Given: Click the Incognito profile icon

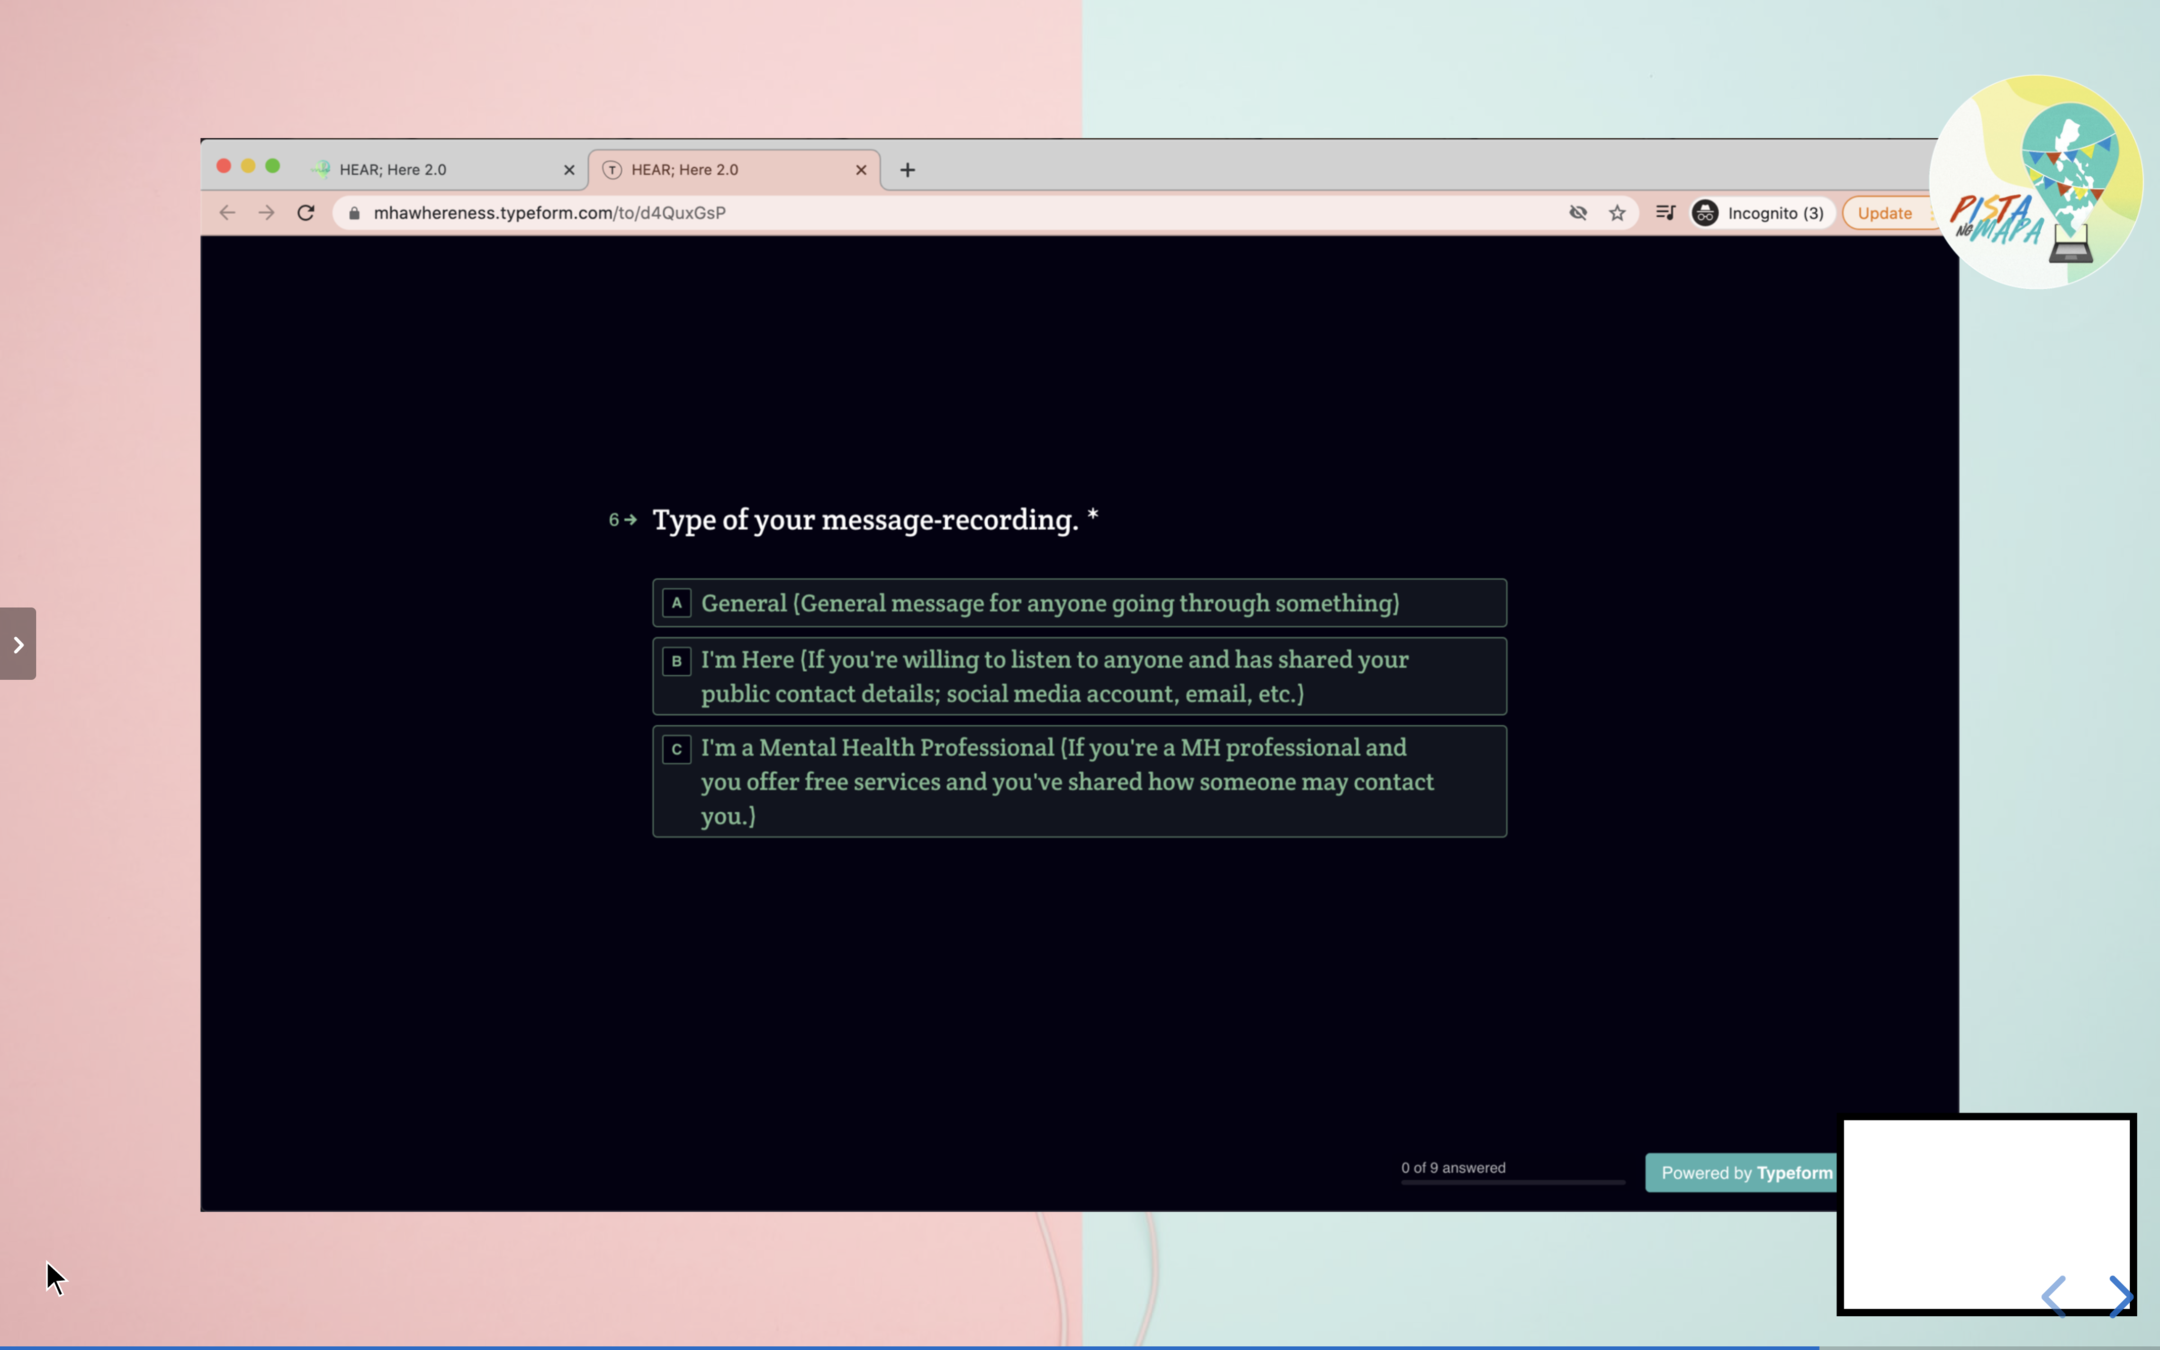Looking at the screenshot, I should click(x=1706, y=213).
